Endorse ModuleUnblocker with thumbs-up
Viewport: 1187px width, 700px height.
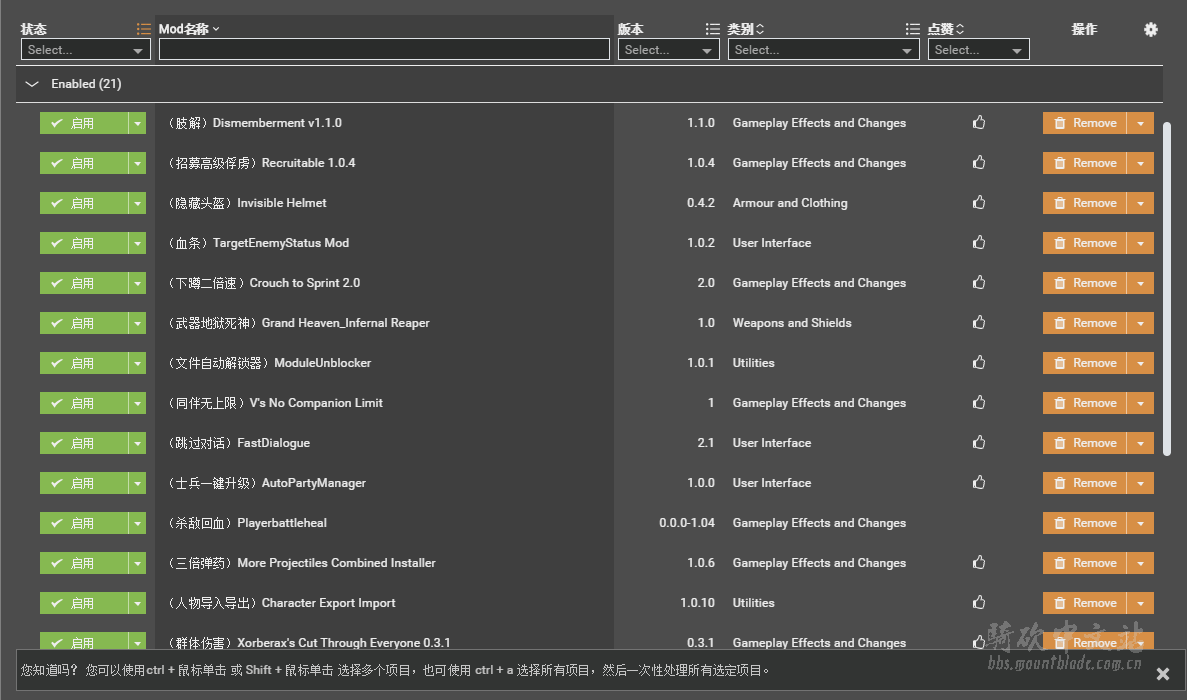click(x=979, y=362)
